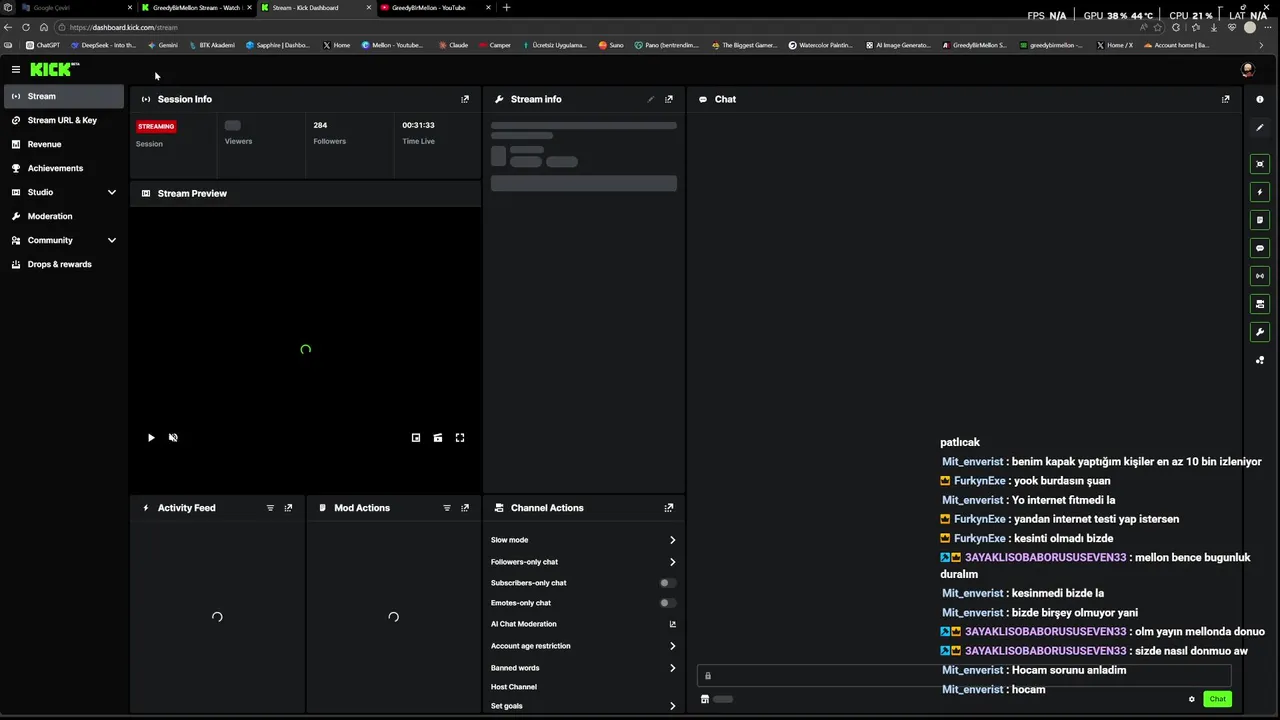
Task: Open picture-in-picture for stream preview
Action: coord(416,438)
